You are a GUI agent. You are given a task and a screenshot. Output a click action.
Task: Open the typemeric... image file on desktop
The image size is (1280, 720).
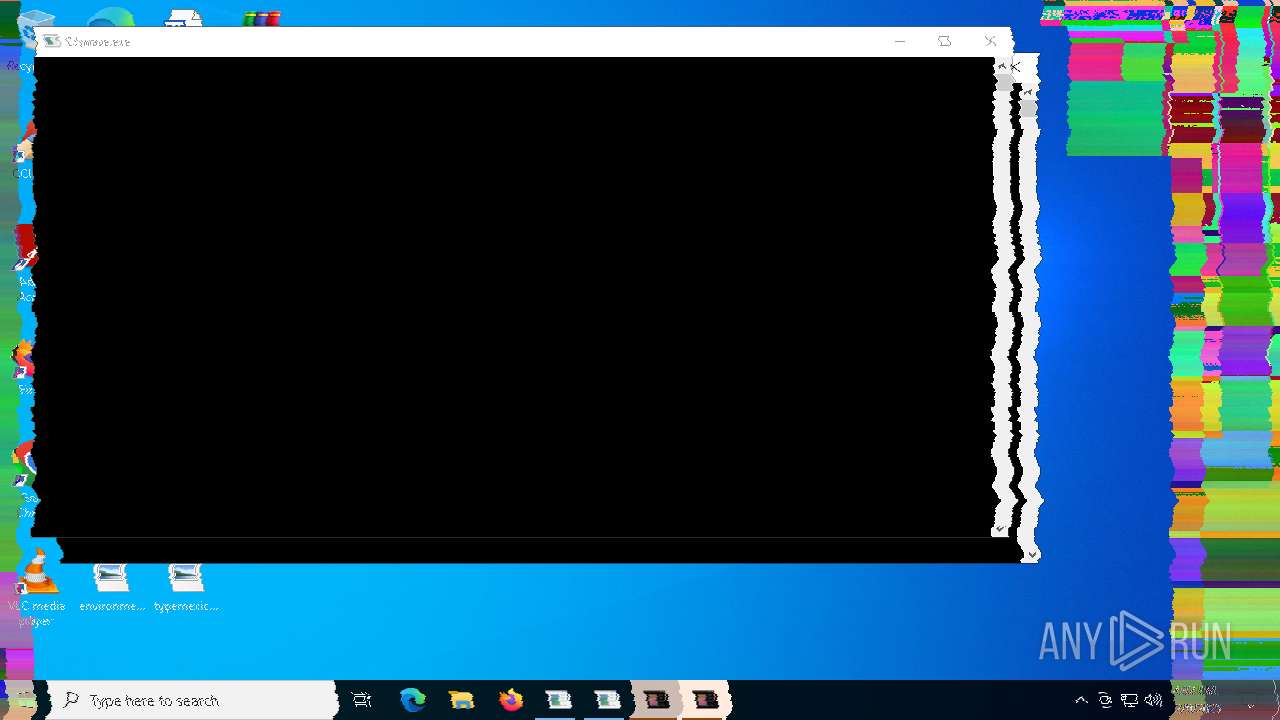[x=186, y=588]
